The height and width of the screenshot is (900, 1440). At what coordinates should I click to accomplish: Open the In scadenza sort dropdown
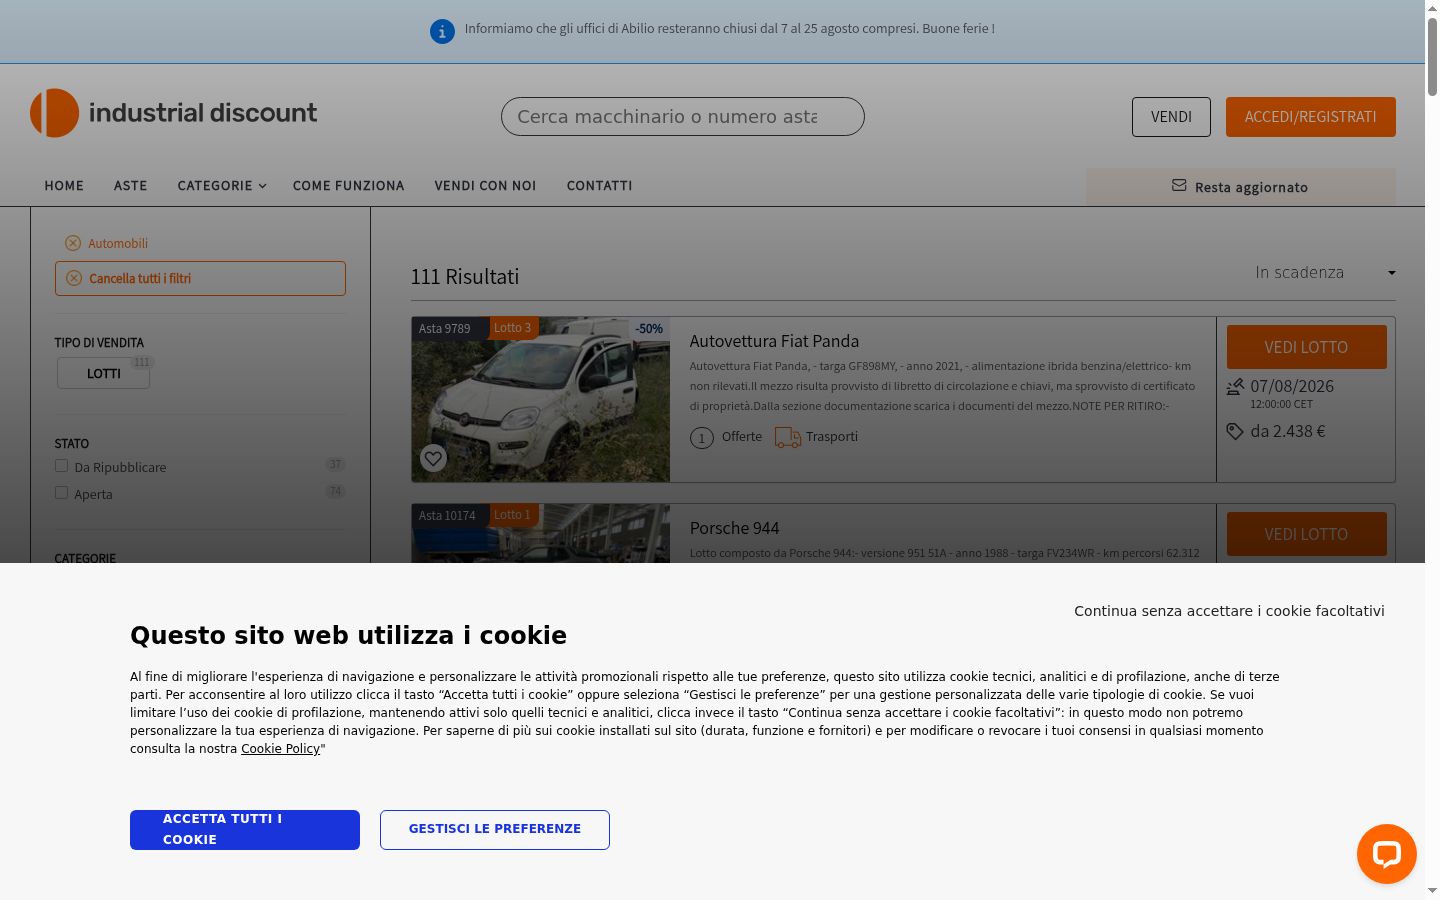pos(1324,273)
